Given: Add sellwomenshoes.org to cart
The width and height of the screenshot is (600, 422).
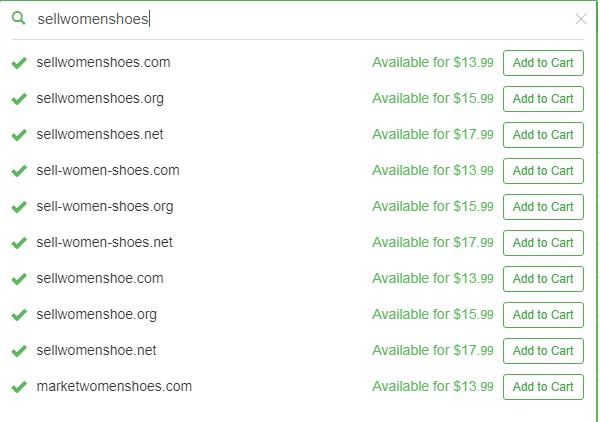Looking at the screenshot, I should 543,99.
